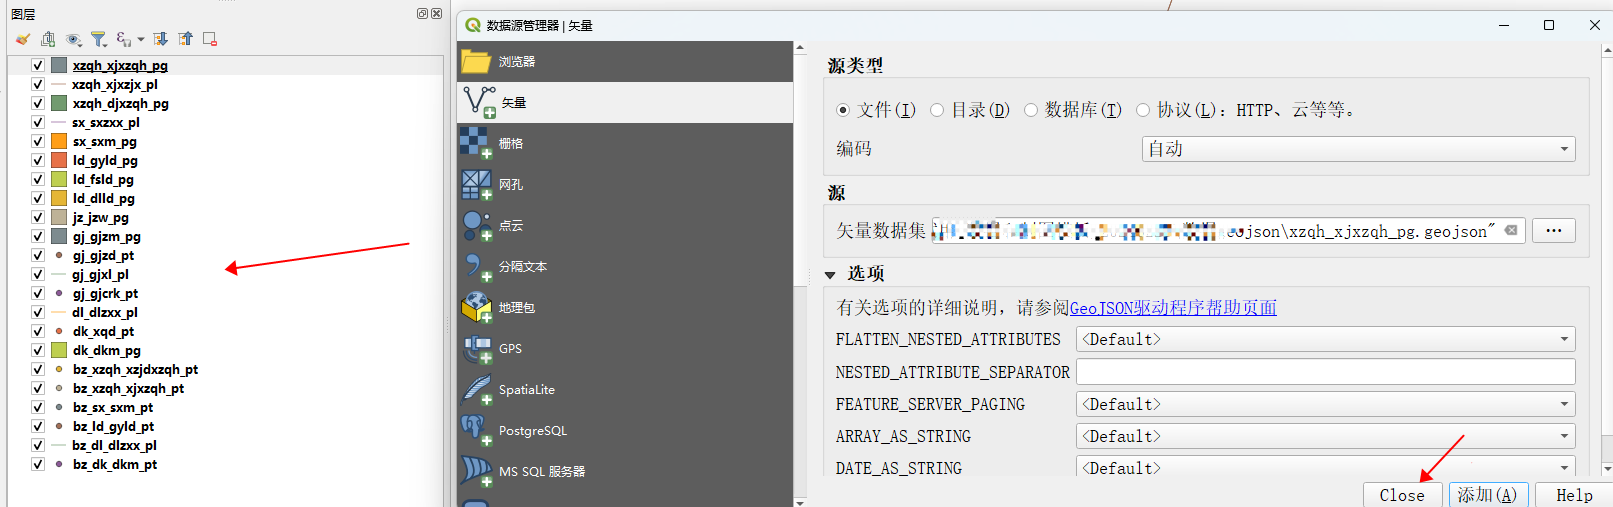Open the FEATURE_SERVER_PAGING dropdown

click(x=1325, y=404)
